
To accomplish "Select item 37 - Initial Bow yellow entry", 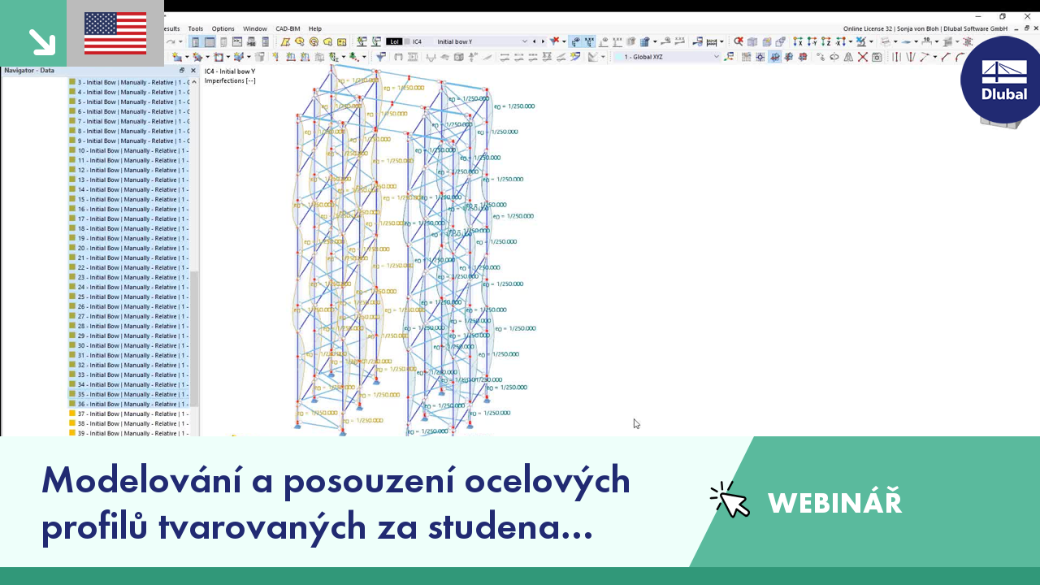I will (129, 414).
